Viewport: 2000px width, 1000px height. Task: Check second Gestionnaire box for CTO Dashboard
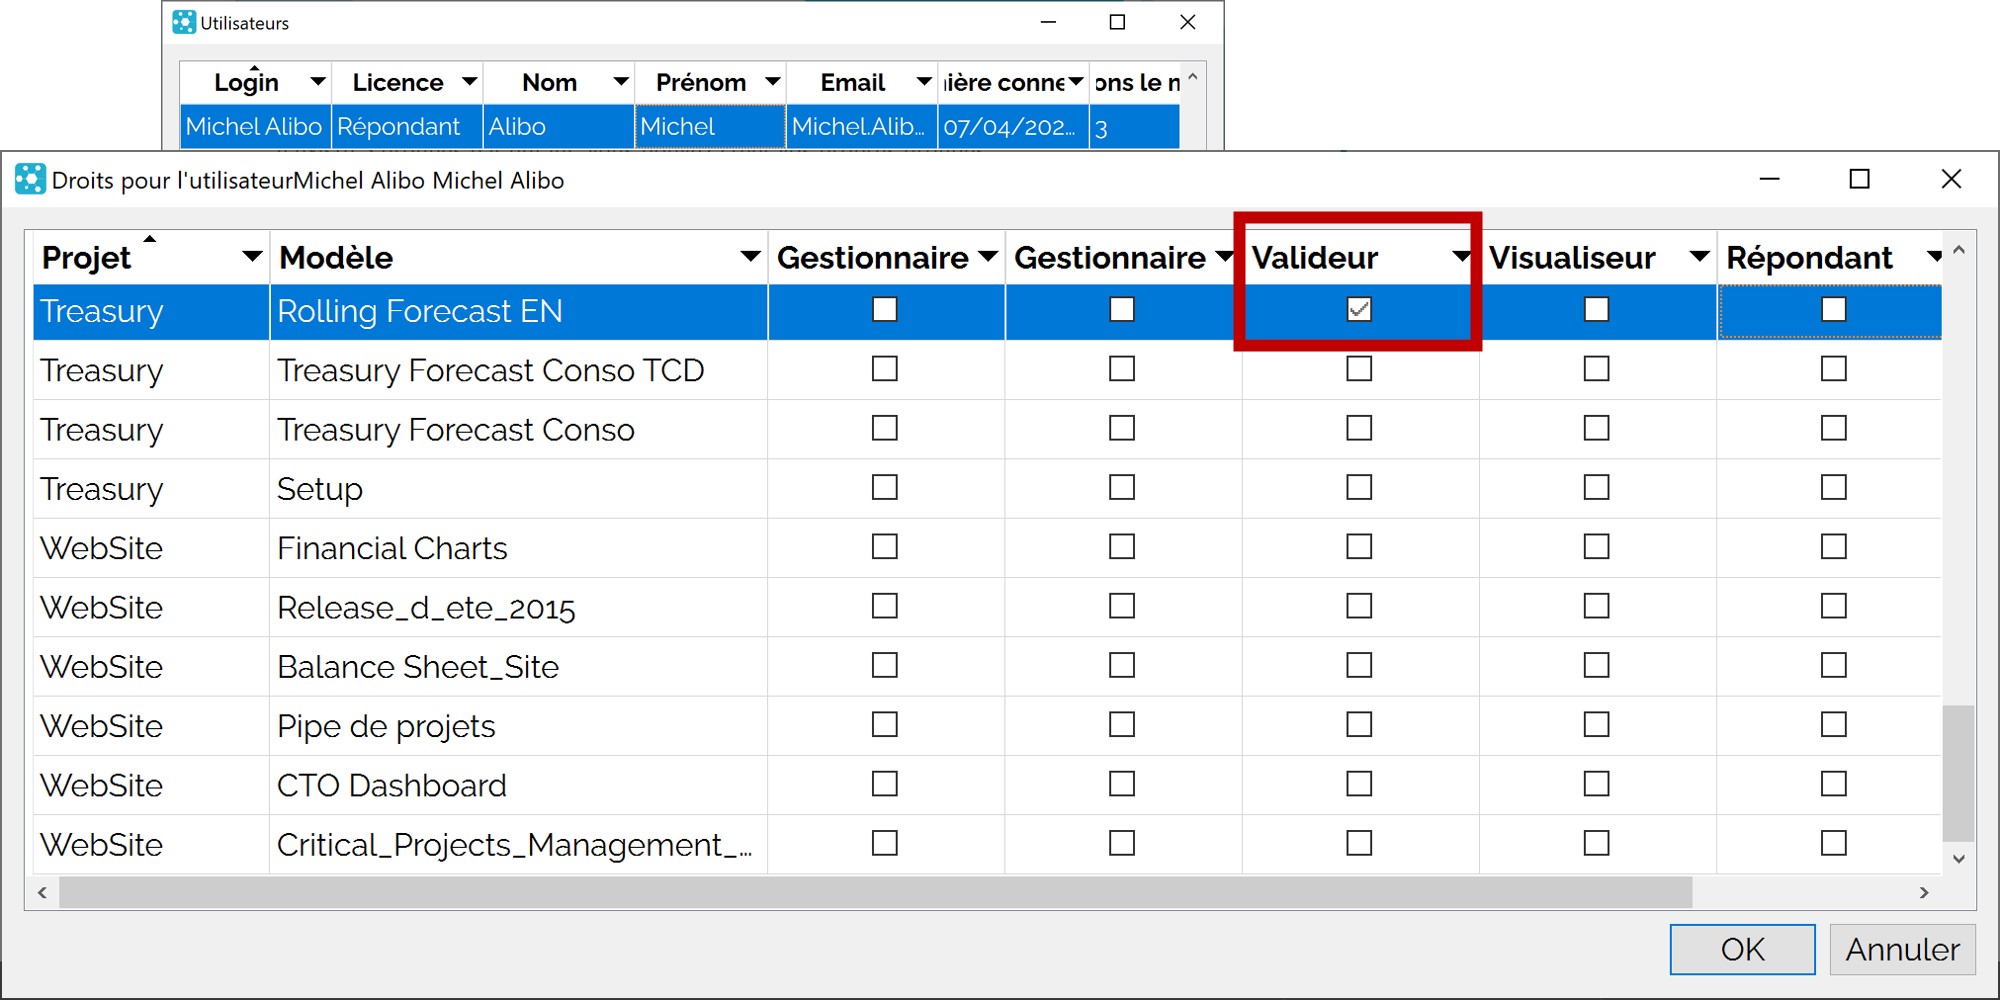pyautogui.click(x=1122, y=784)
